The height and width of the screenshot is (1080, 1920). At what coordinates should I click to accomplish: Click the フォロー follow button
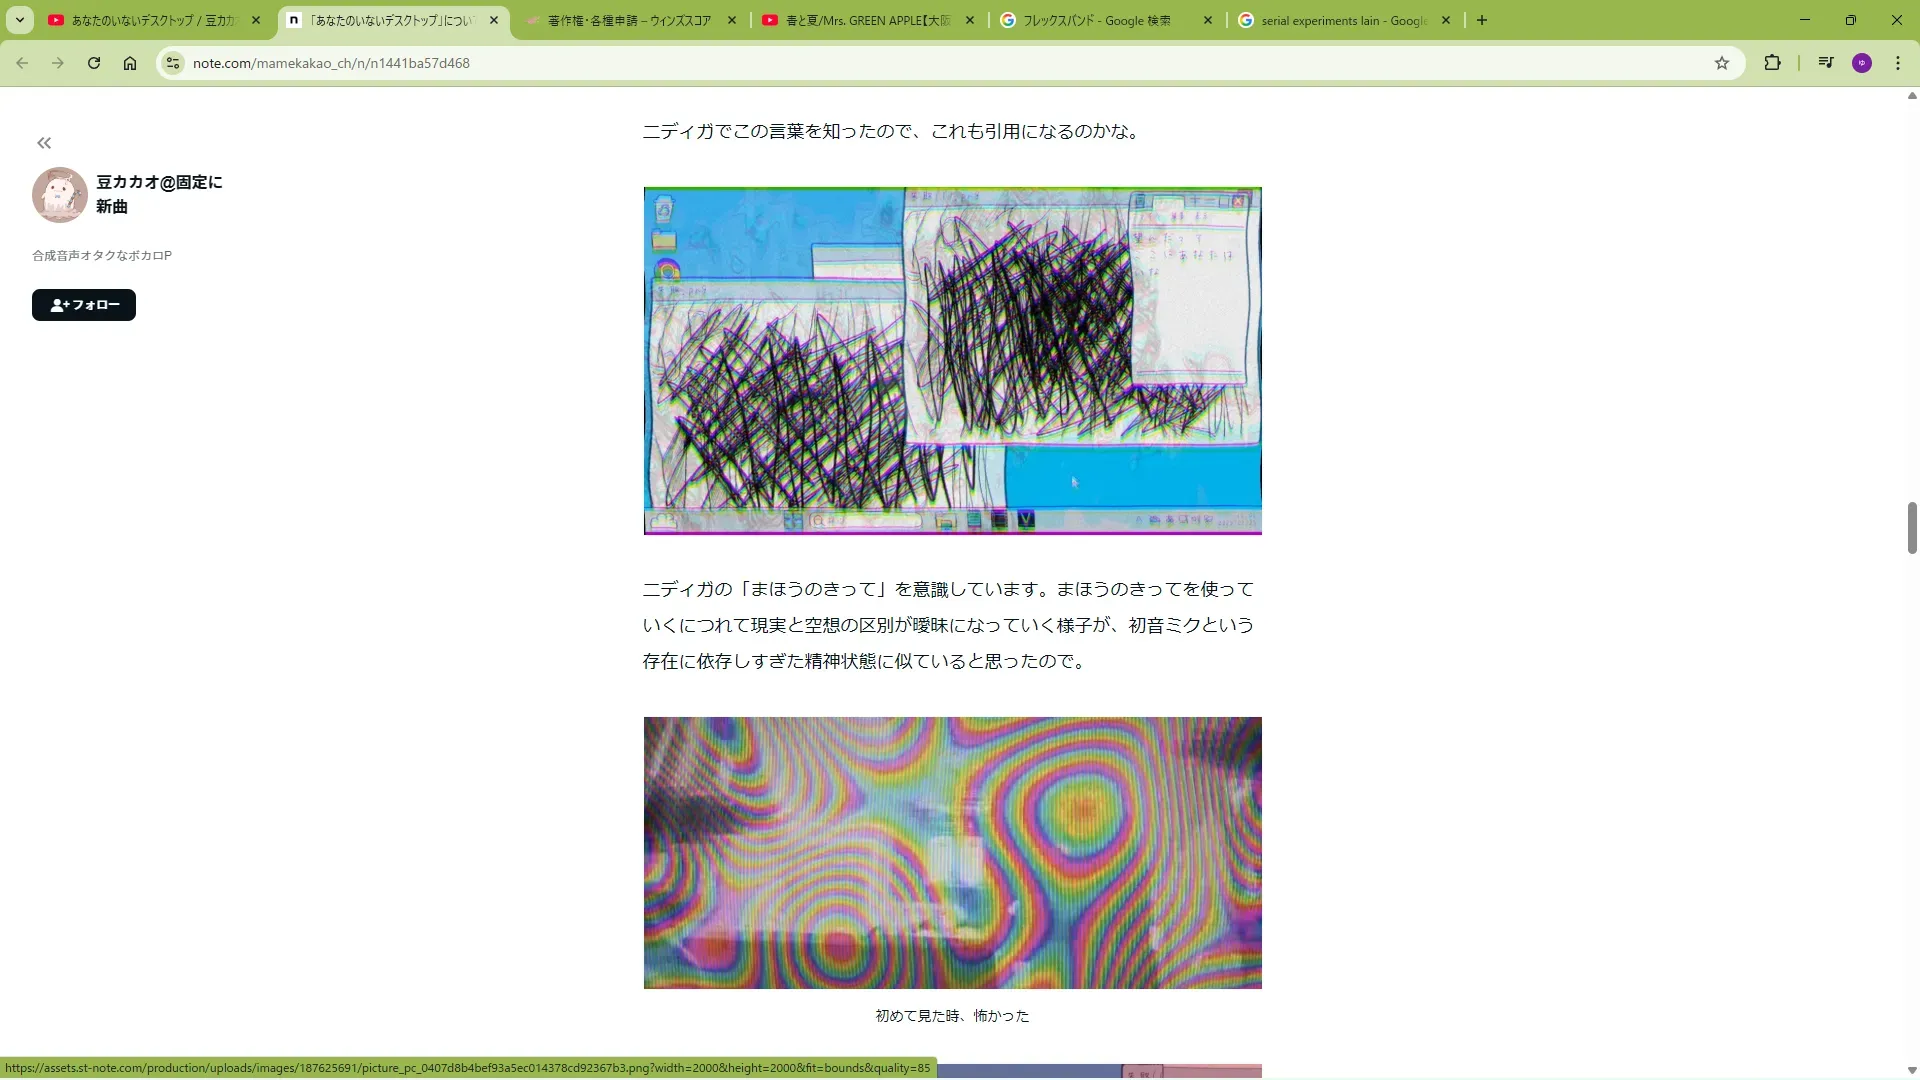(x=84, y=305)
